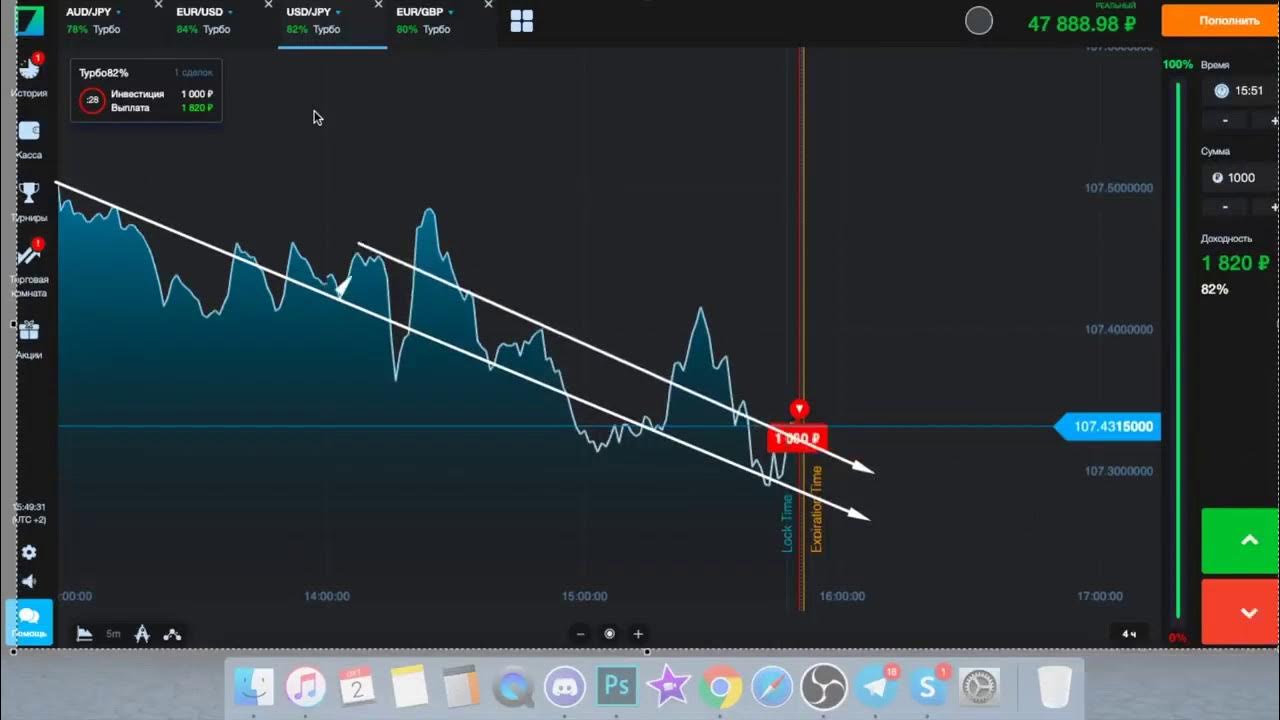Open QuickTime Player from the Dock

(514, 687)
